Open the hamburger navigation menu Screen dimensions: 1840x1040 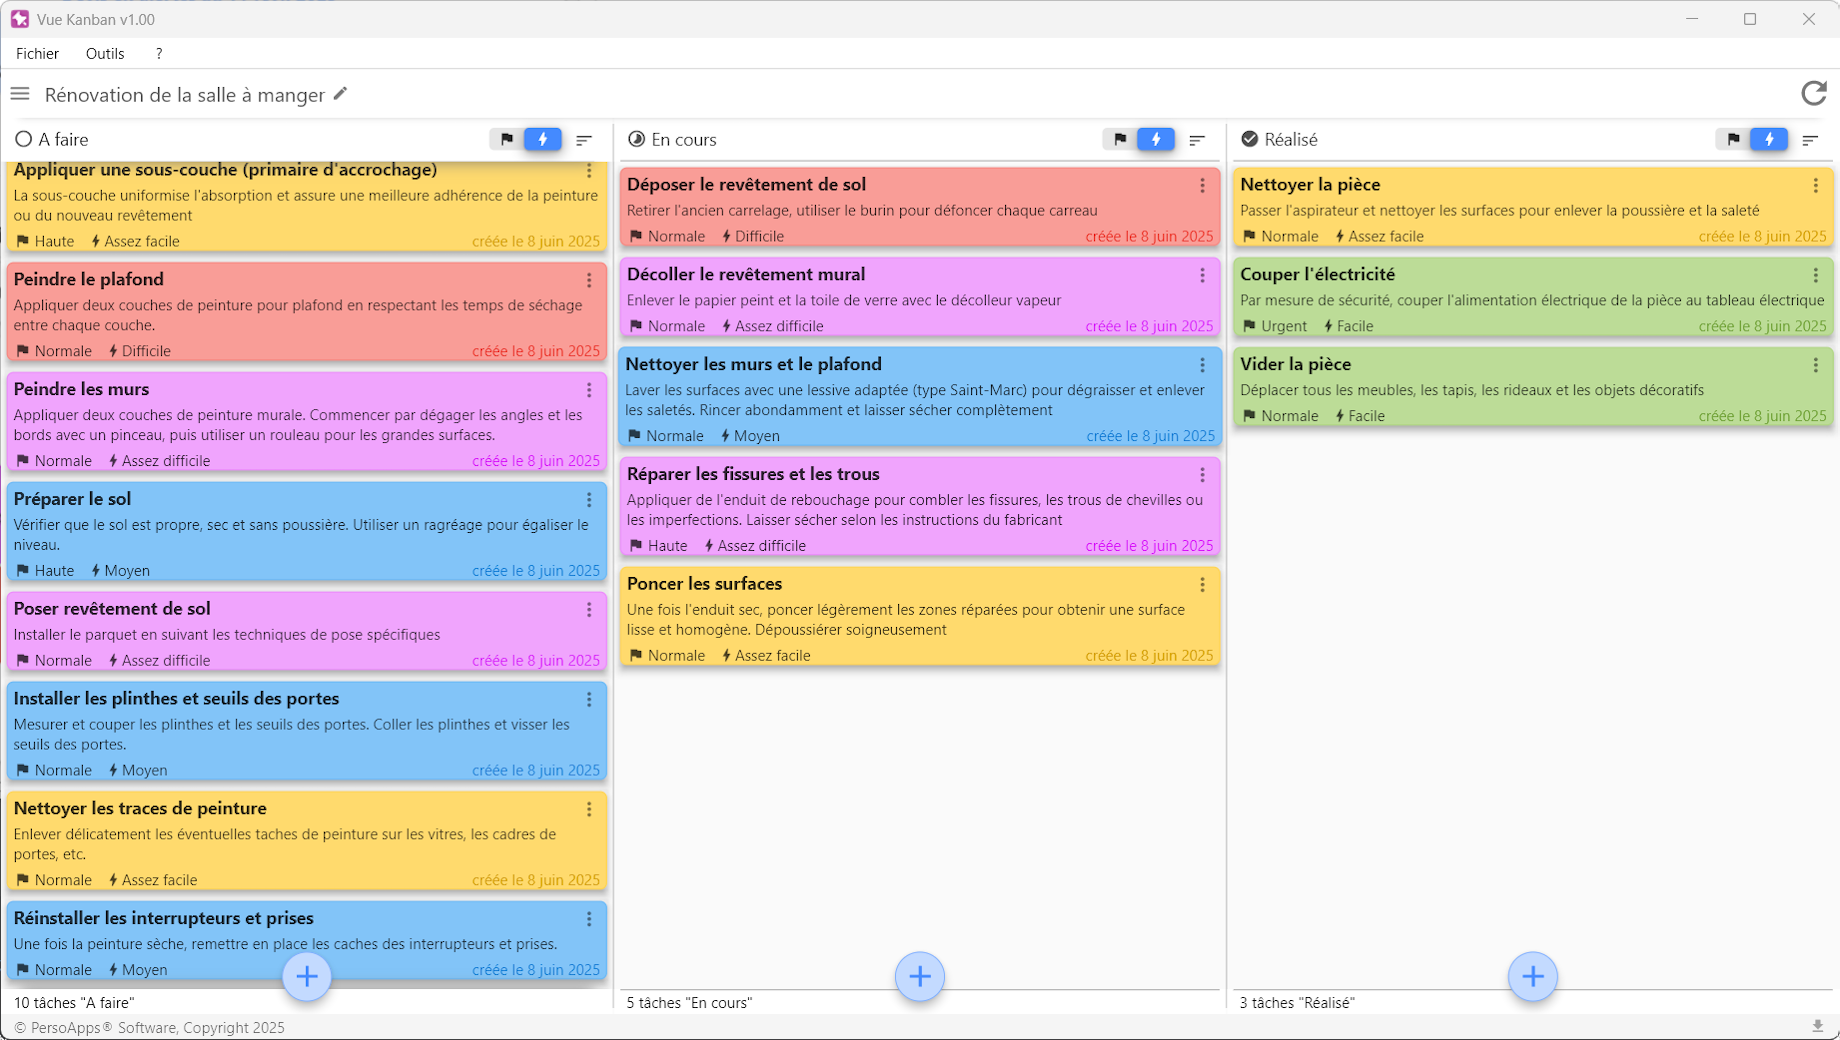(20, 94)
